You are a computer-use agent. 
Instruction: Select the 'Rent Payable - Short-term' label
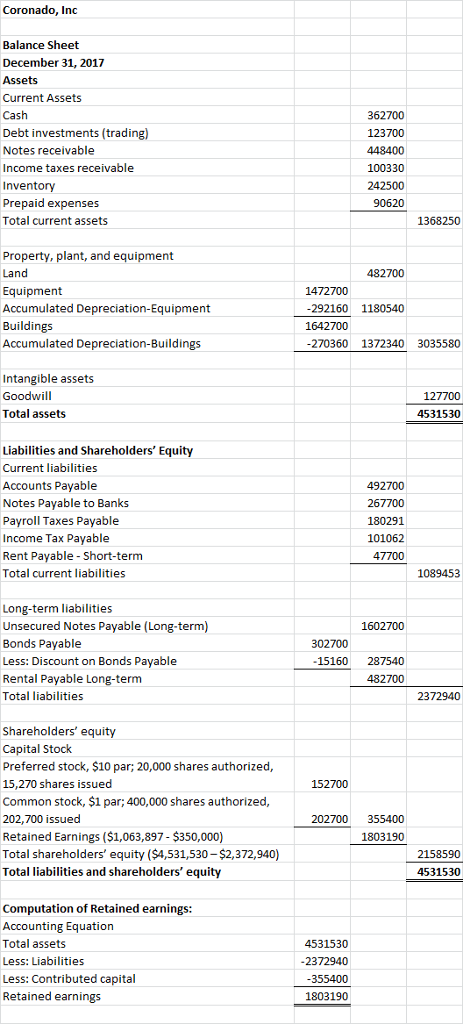(x=72, y=556)
